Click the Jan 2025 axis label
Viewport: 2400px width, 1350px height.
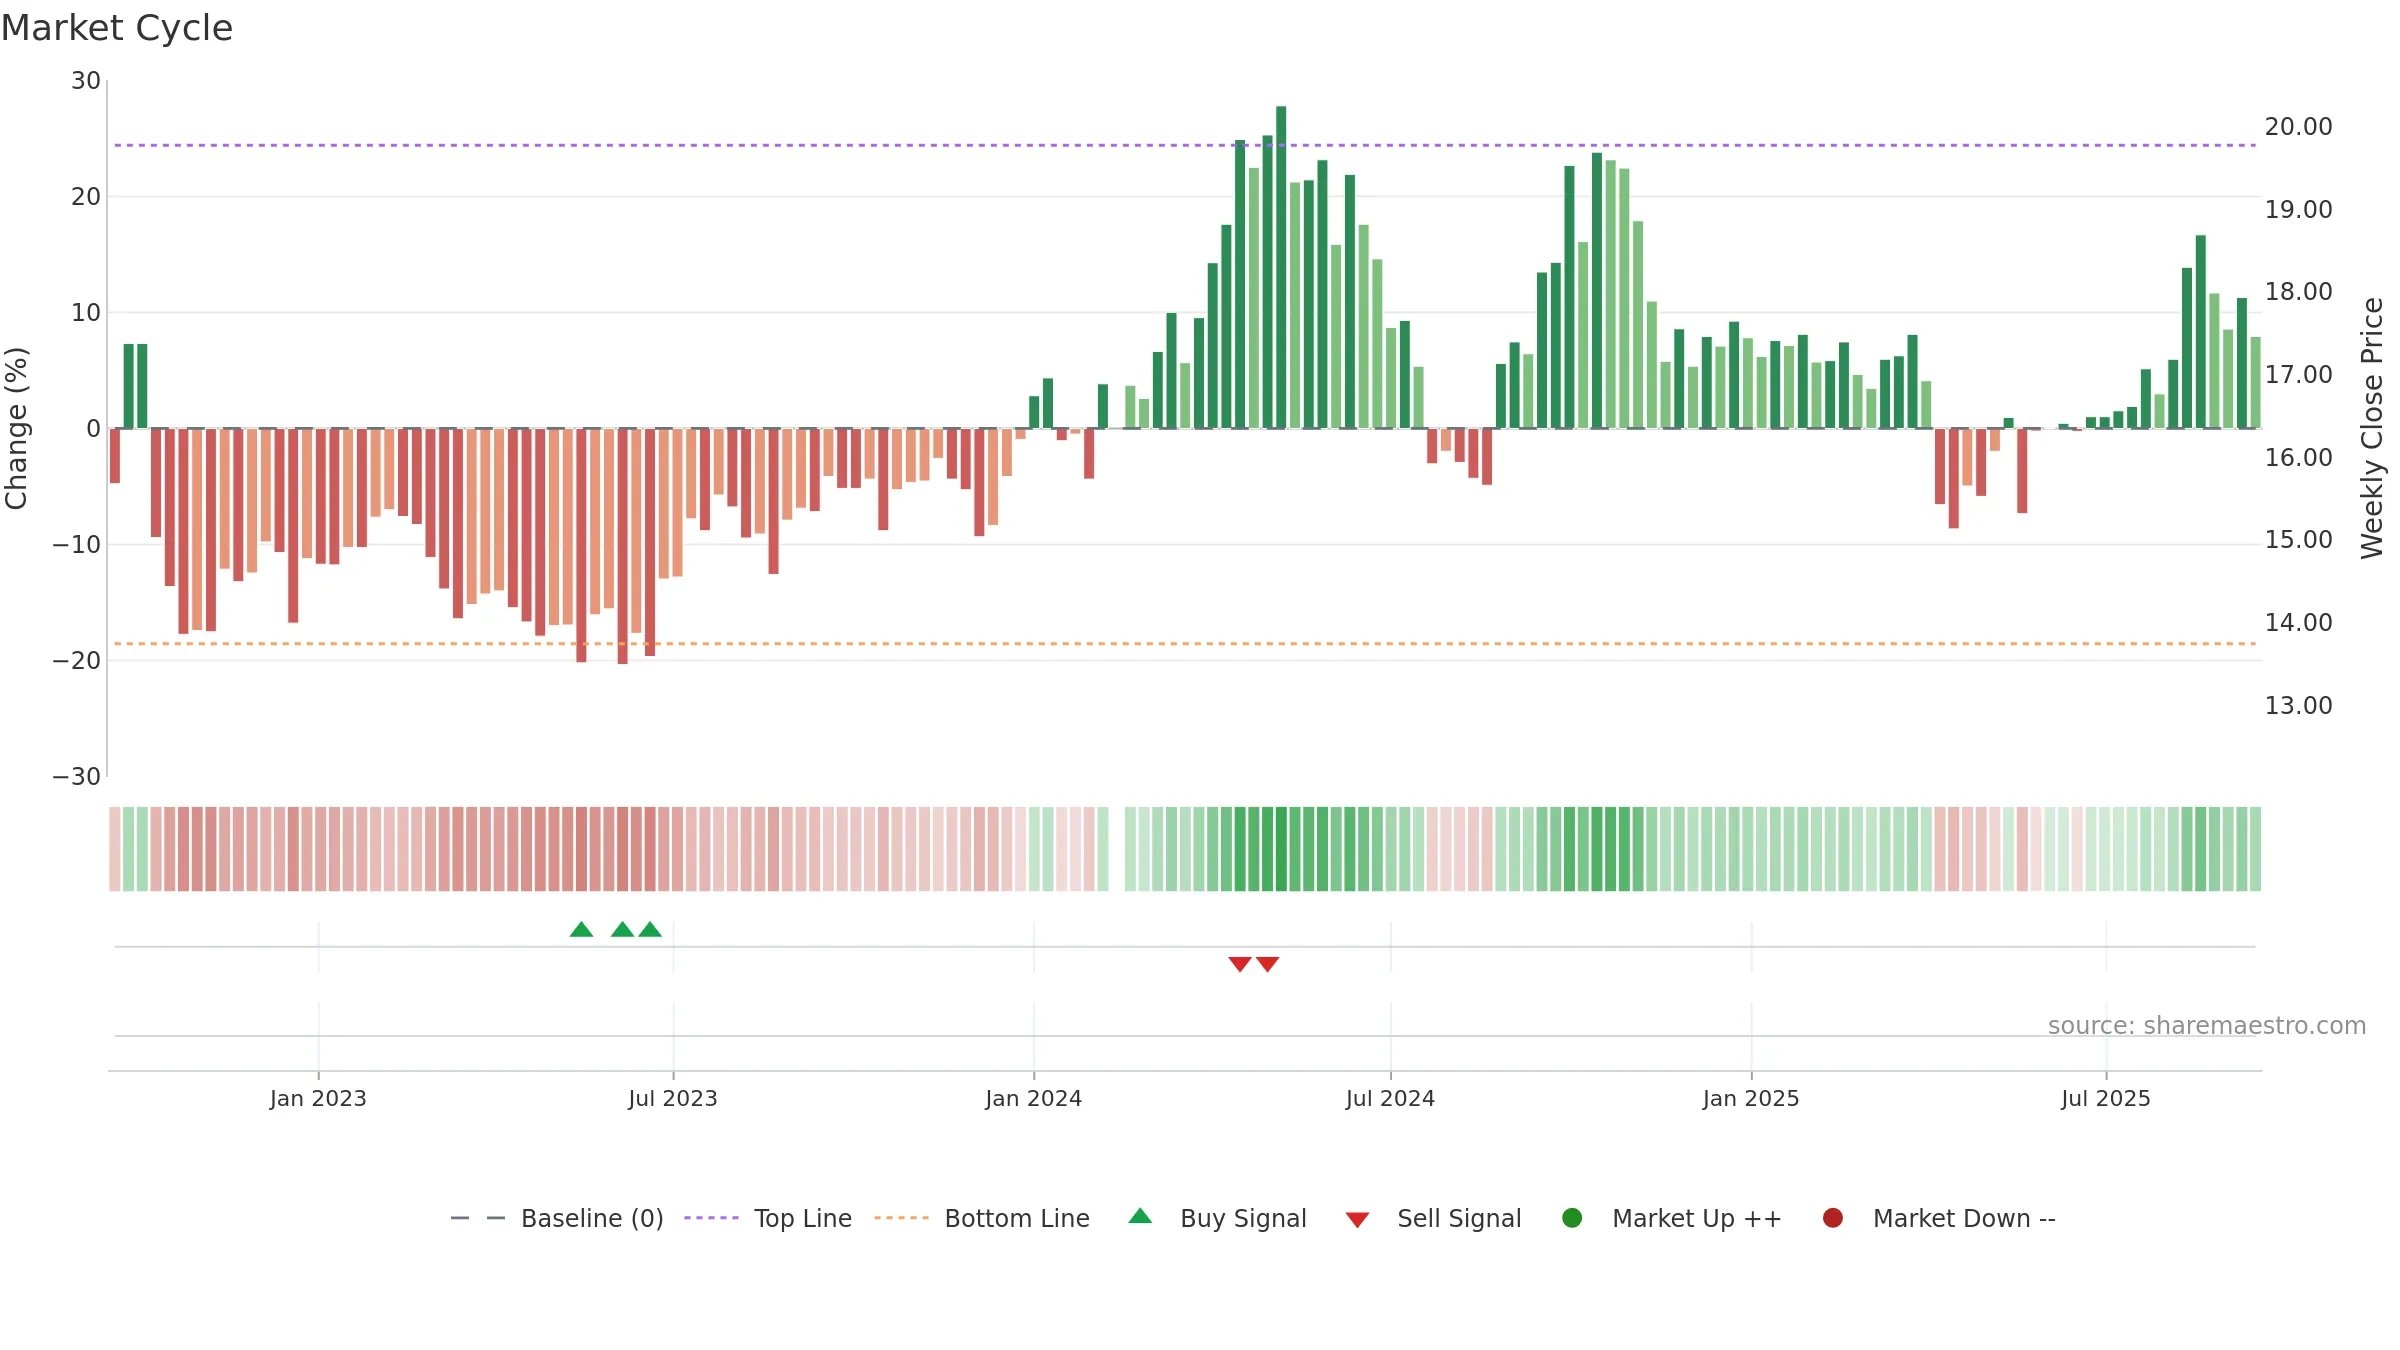(1751, 1098)
